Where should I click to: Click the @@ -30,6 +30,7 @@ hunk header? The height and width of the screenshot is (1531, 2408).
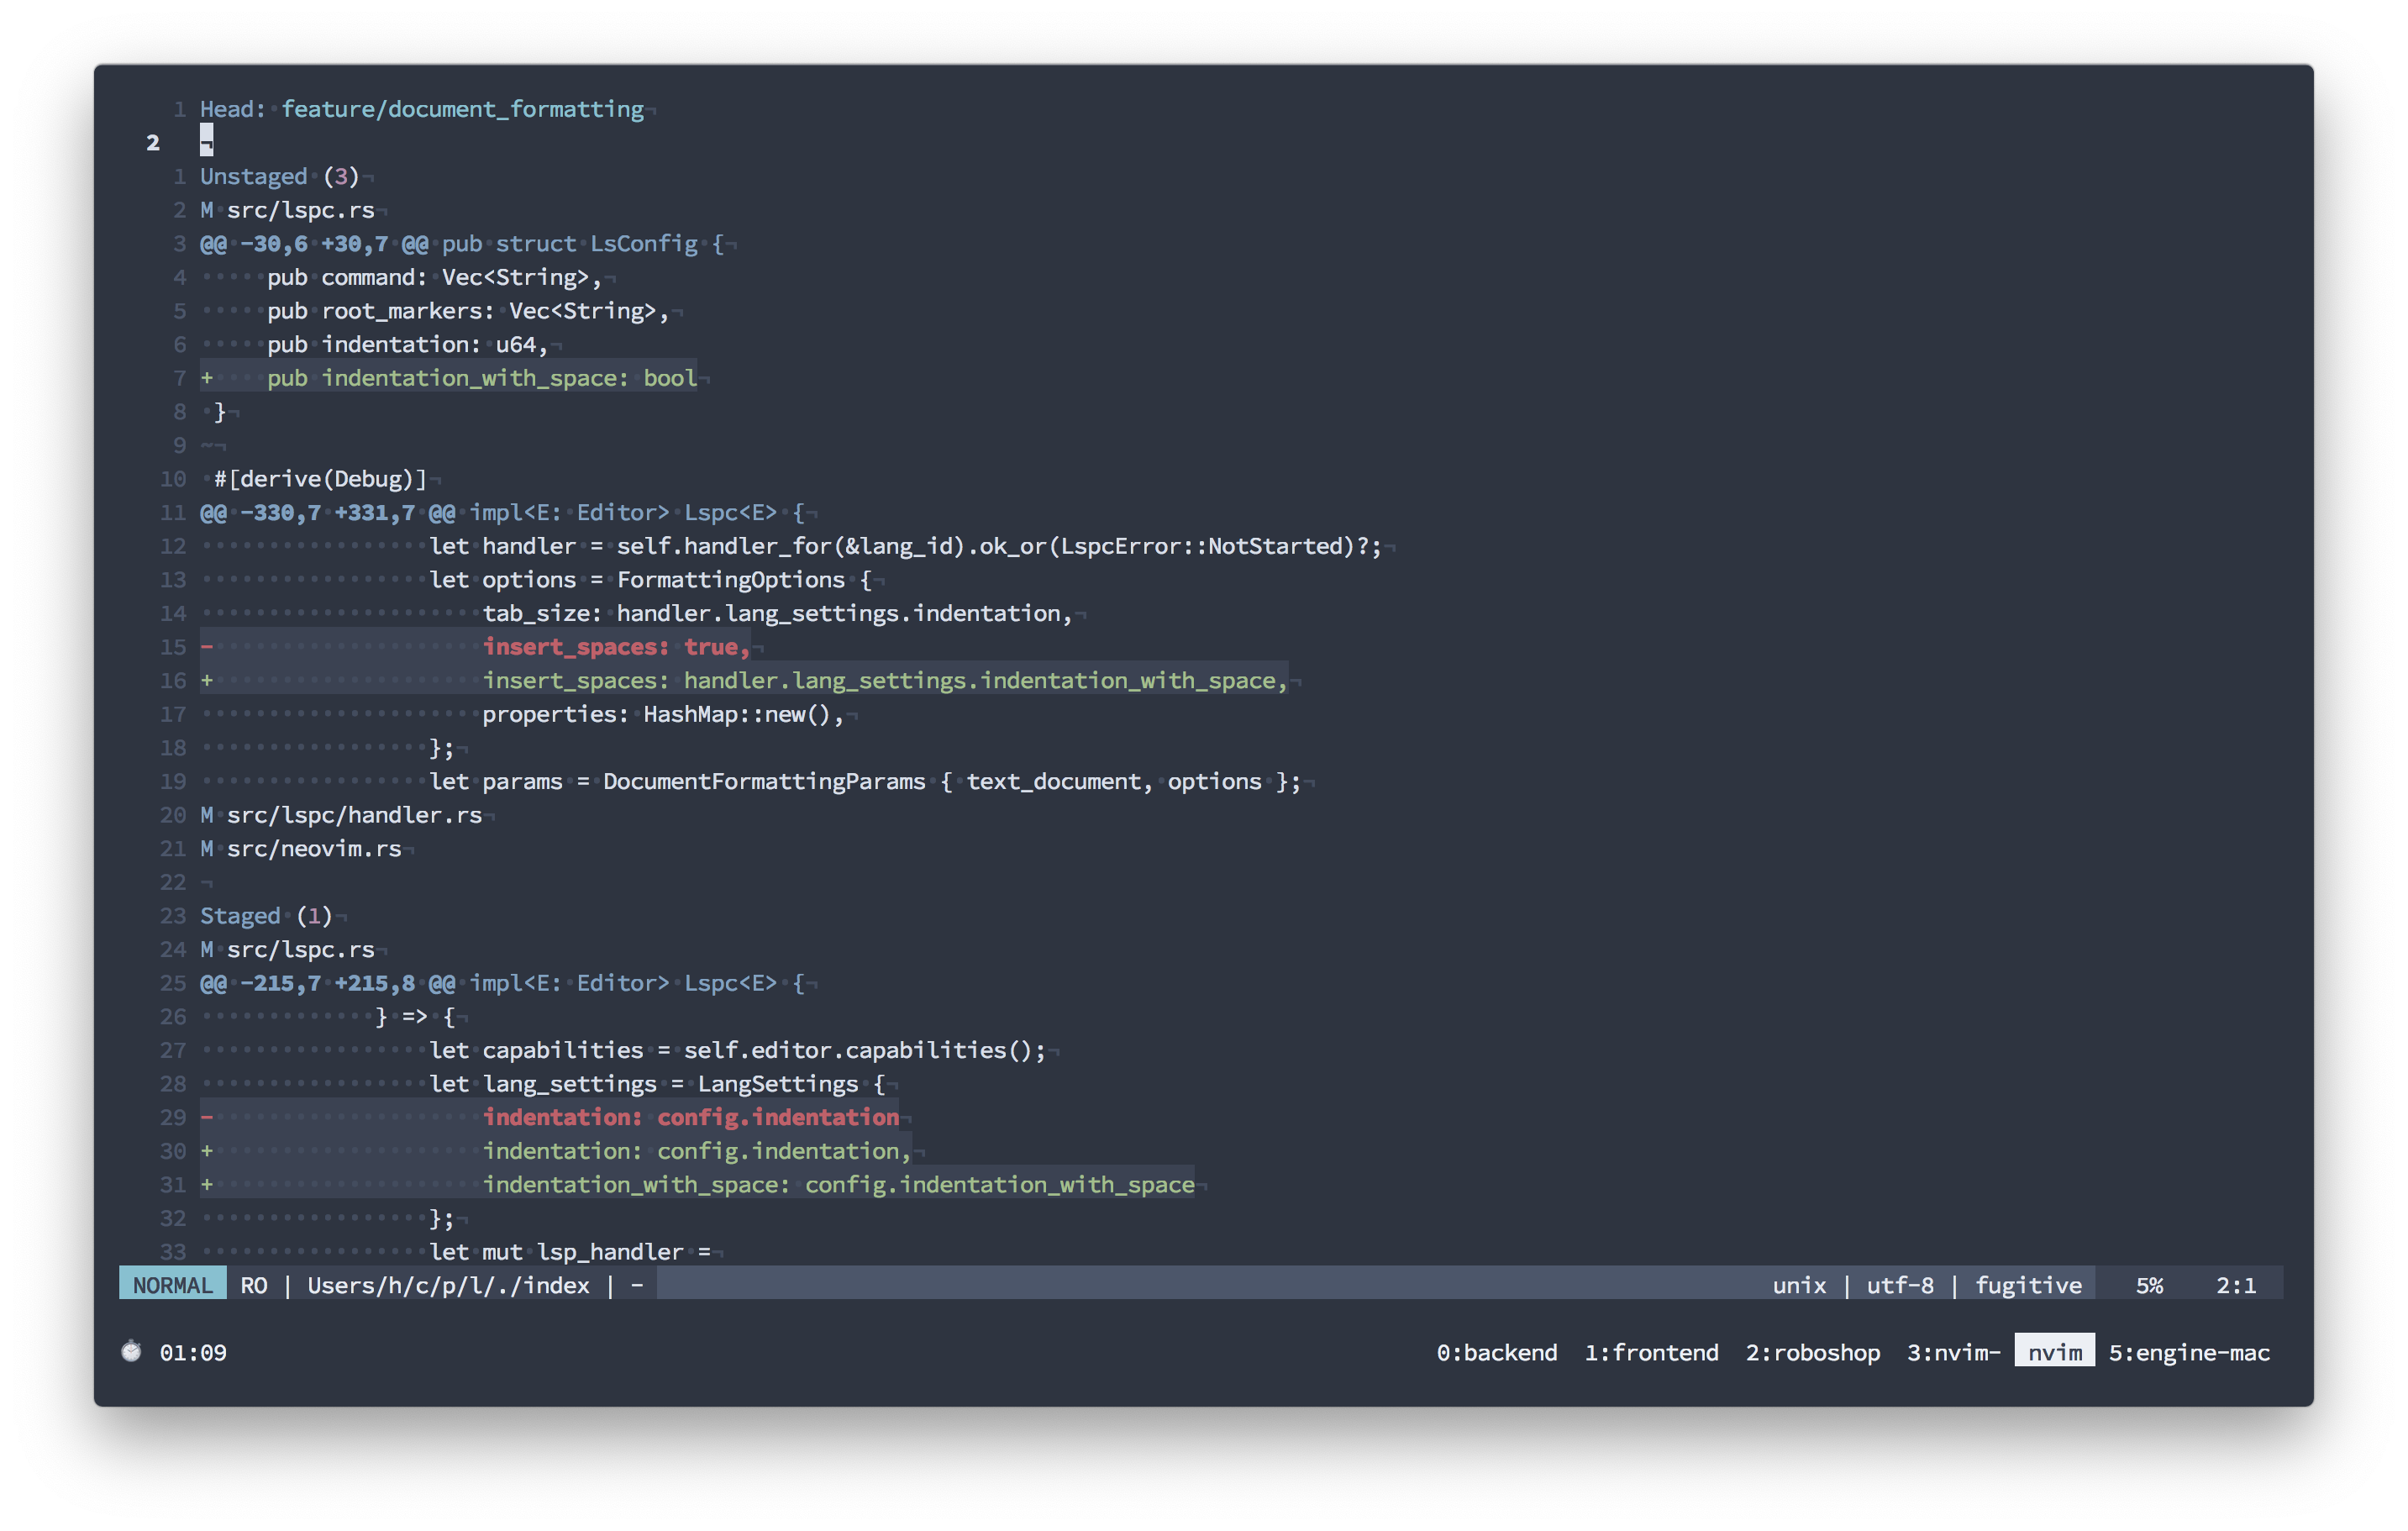pos(461,243)
